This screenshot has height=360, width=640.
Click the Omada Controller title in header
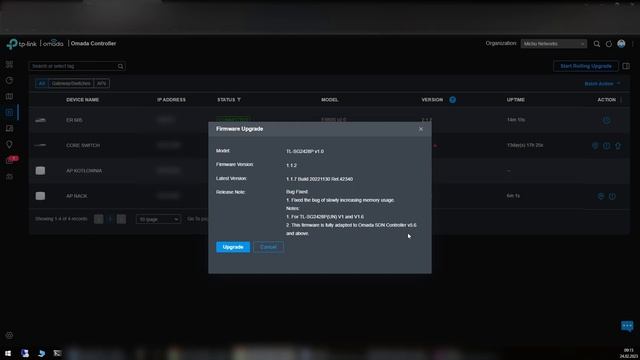[x=93, y=43]
